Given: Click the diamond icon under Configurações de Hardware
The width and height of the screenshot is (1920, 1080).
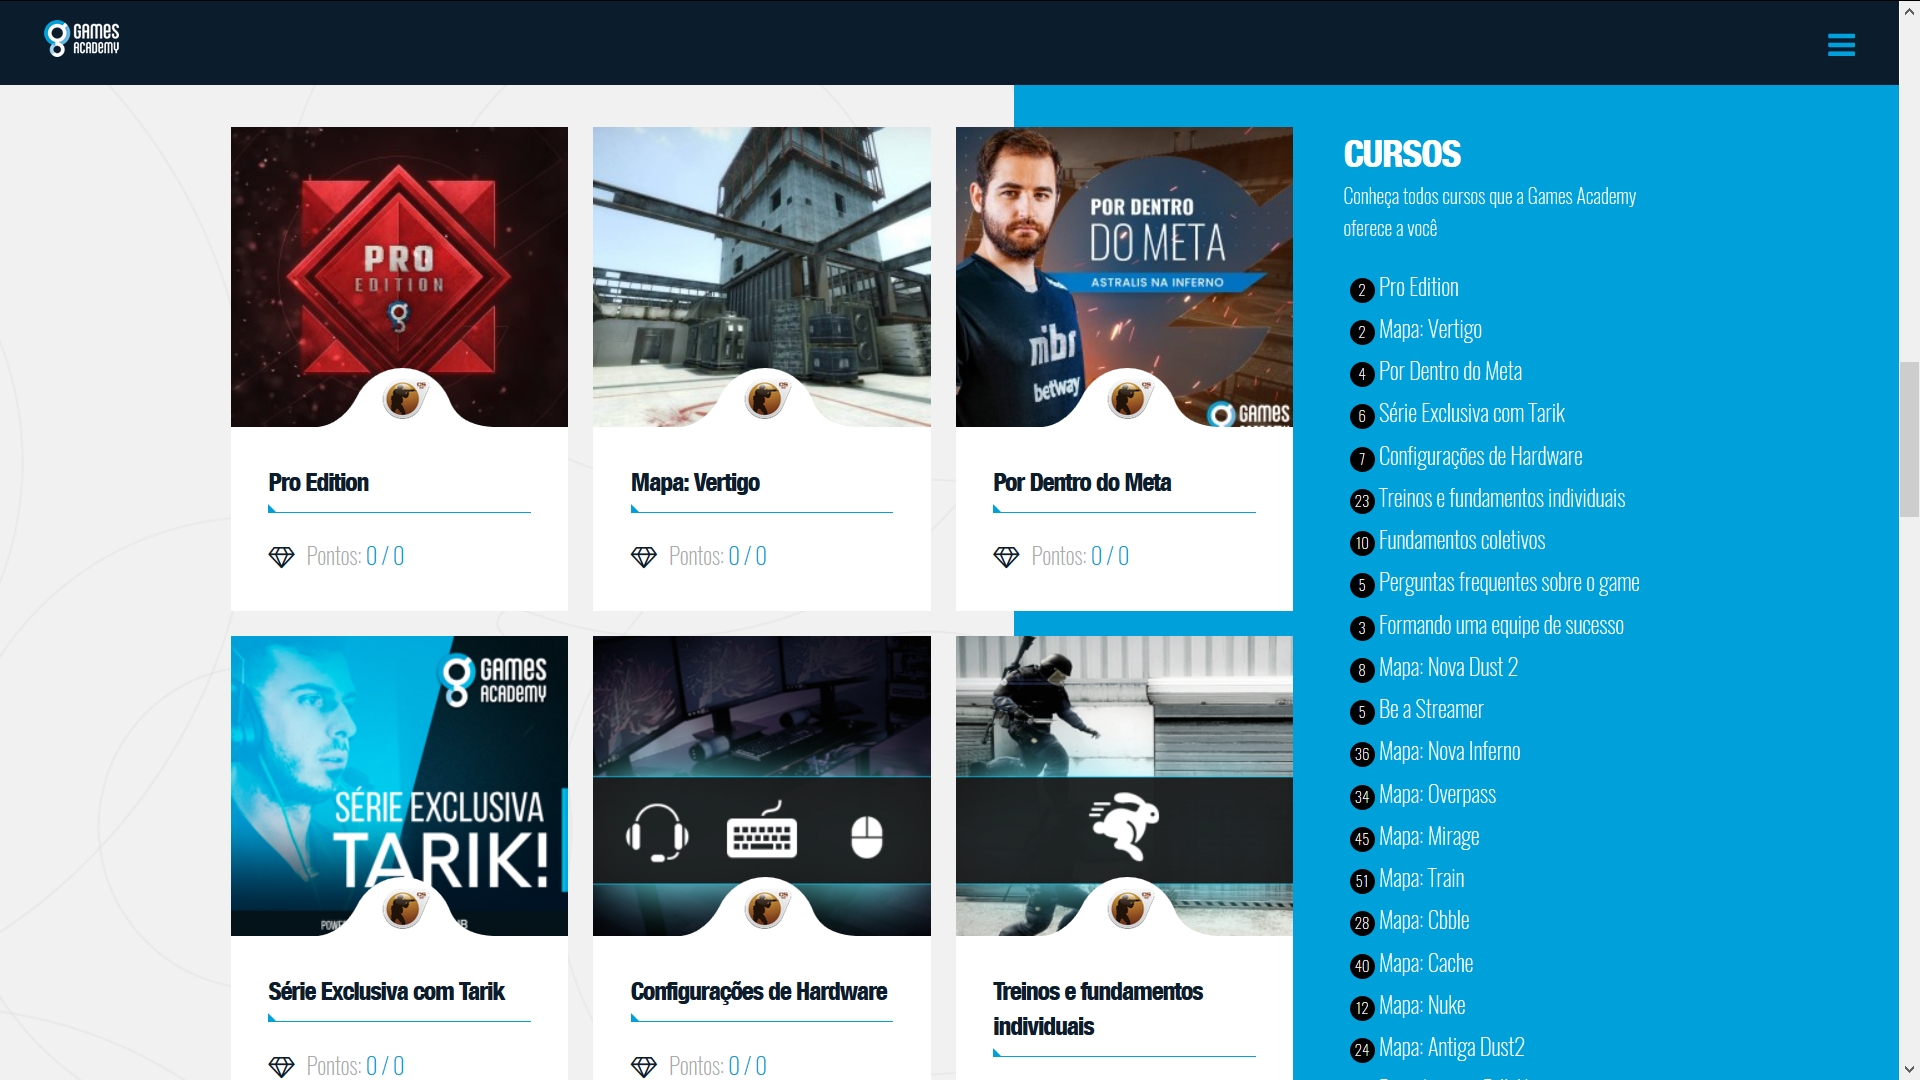Looking at the screenshot, I should pos(644,1067).
